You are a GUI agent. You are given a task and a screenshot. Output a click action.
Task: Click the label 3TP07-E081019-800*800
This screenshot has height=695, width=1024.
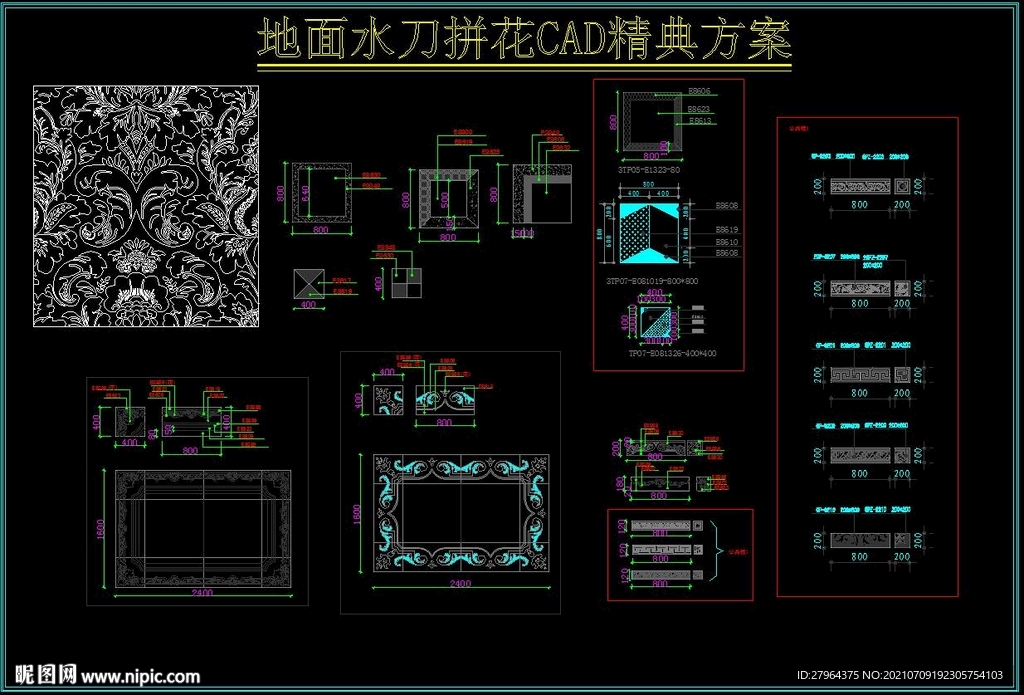[653, 281]
